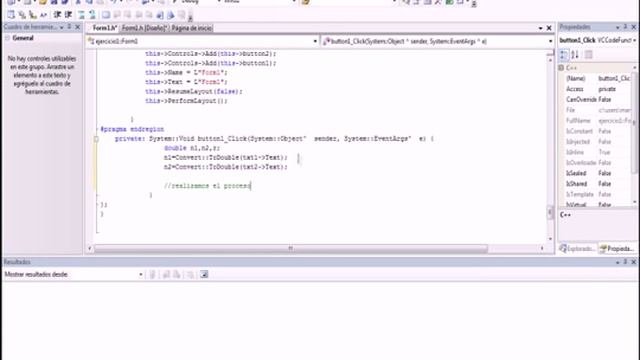The width and height of the screenshot is (640, 360).
Task: Click the decrease indent toolbar icon
Action: (x=57, y=15)
